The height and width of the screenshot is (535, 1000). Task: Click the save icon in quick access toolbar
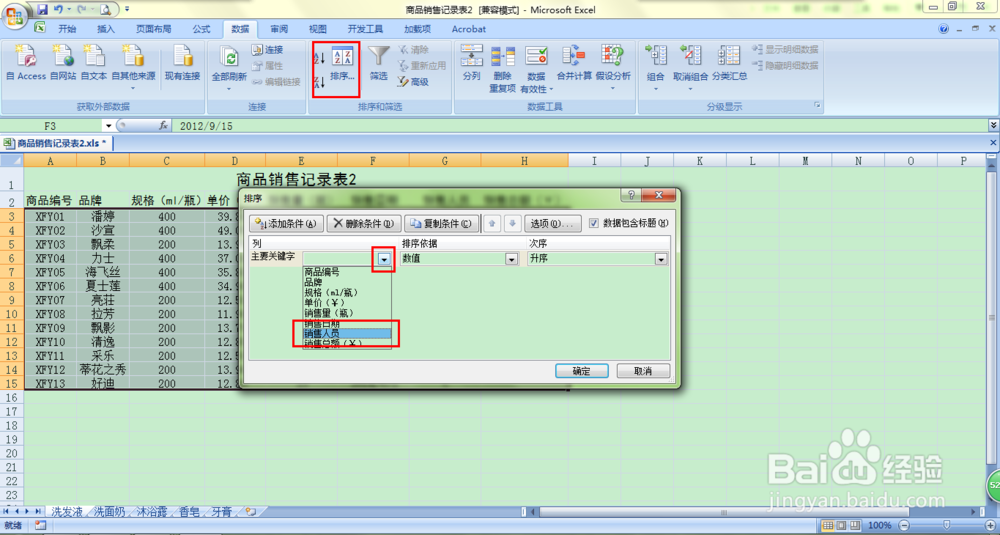click(x=43, y=10)
